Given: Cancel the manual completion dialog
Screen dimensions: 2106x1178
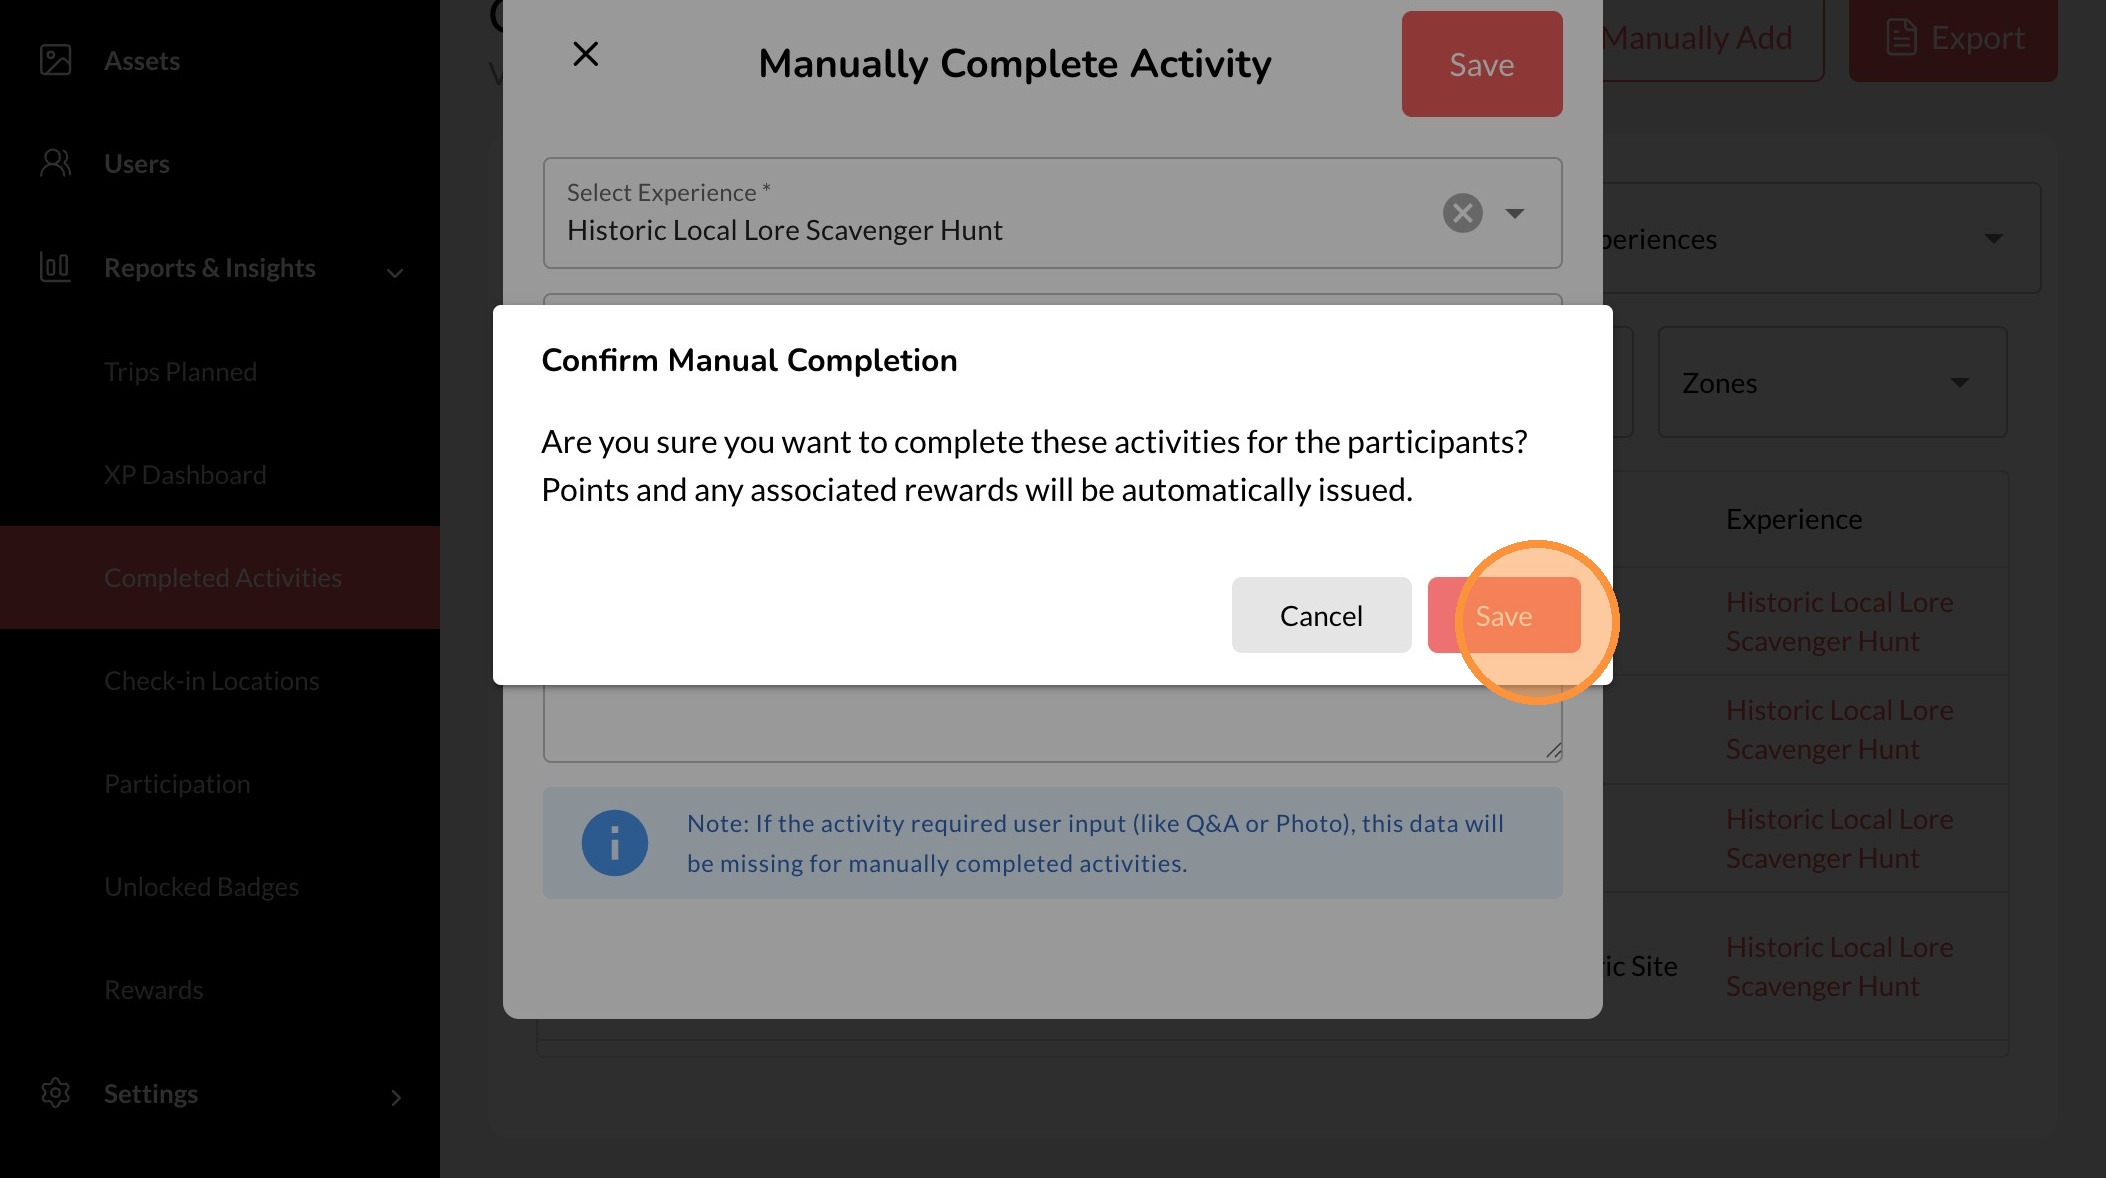Looking at the screenshot, I should (1321, 616).
